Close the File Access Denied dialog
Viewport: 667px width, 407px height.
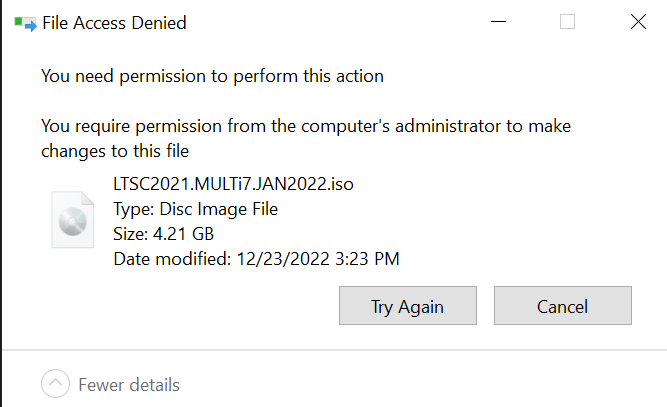(x=638, y=22)
